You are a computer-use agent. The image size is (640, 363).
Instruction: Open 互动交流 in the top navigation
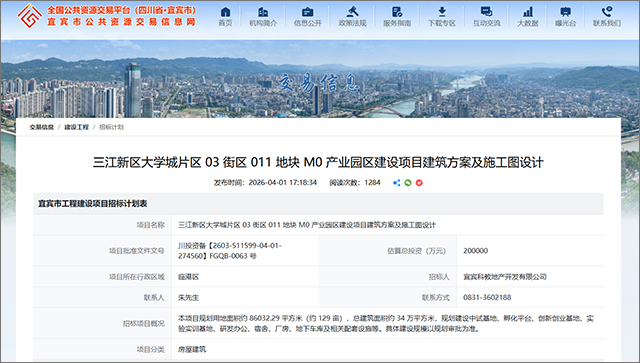click(487, 17)
